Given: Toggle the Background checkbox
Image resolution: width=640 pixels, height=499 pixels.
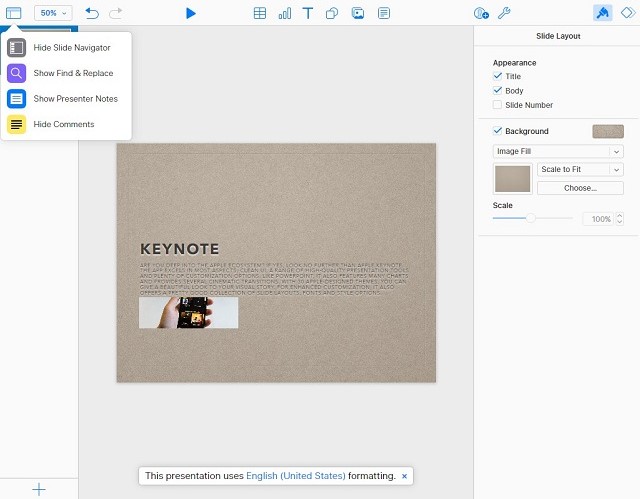Looking at the screenshot, I should point(497,131).
